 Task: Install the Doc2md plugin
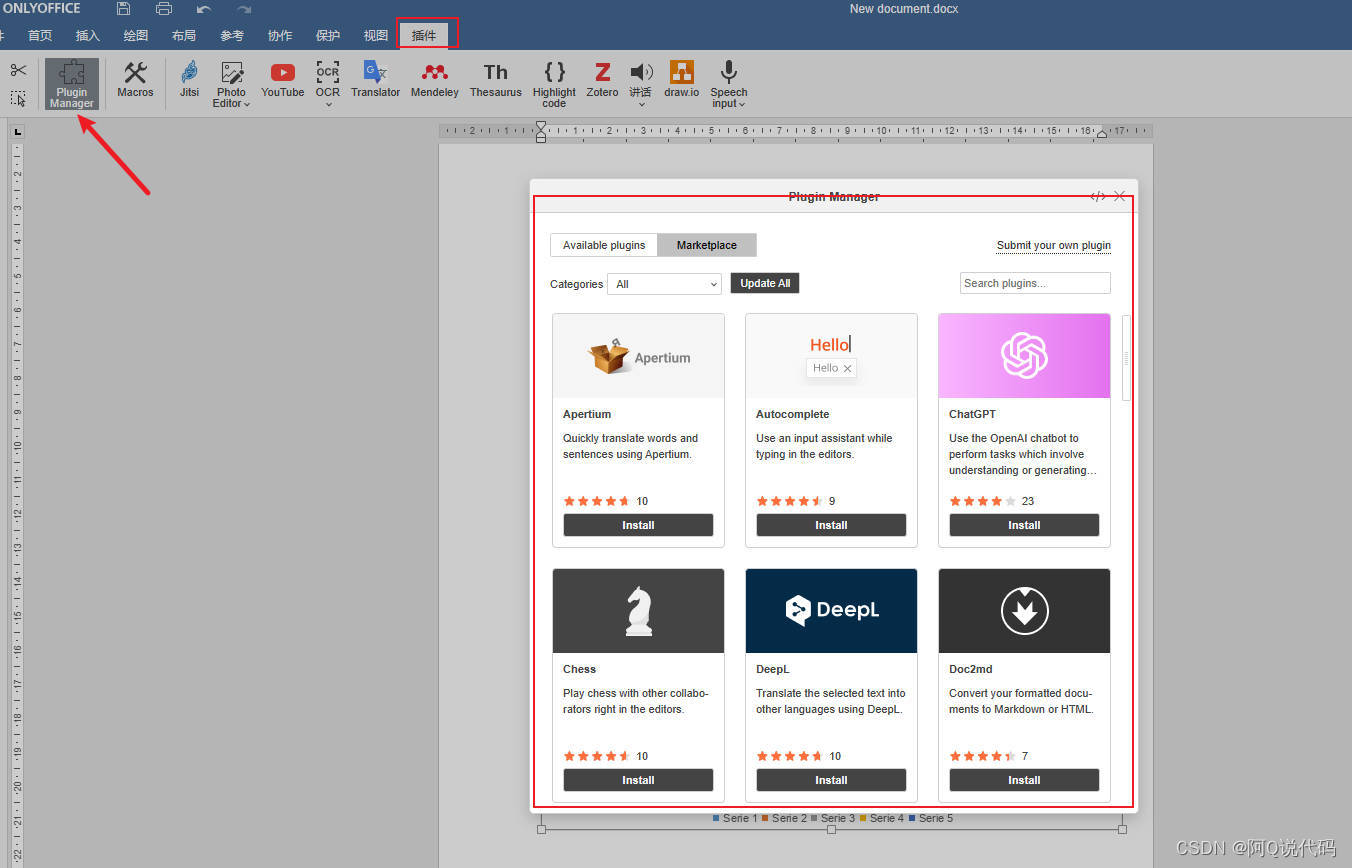tap(1024, 780)
